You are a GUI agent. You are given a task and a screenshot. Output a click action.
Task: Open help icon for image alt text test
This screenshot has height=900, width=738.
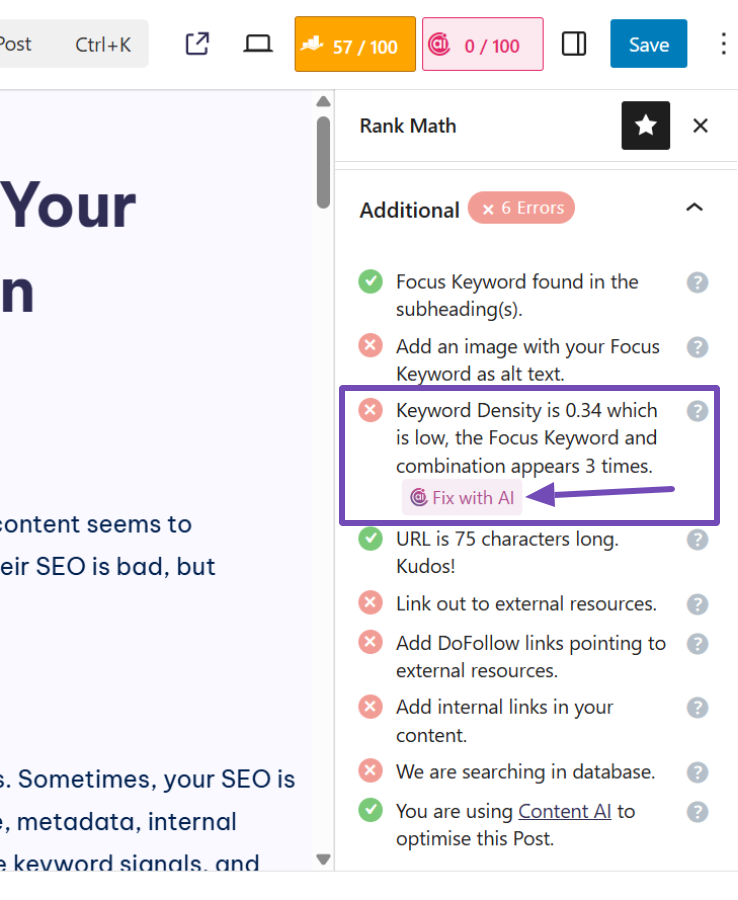(x=697, y=347)
